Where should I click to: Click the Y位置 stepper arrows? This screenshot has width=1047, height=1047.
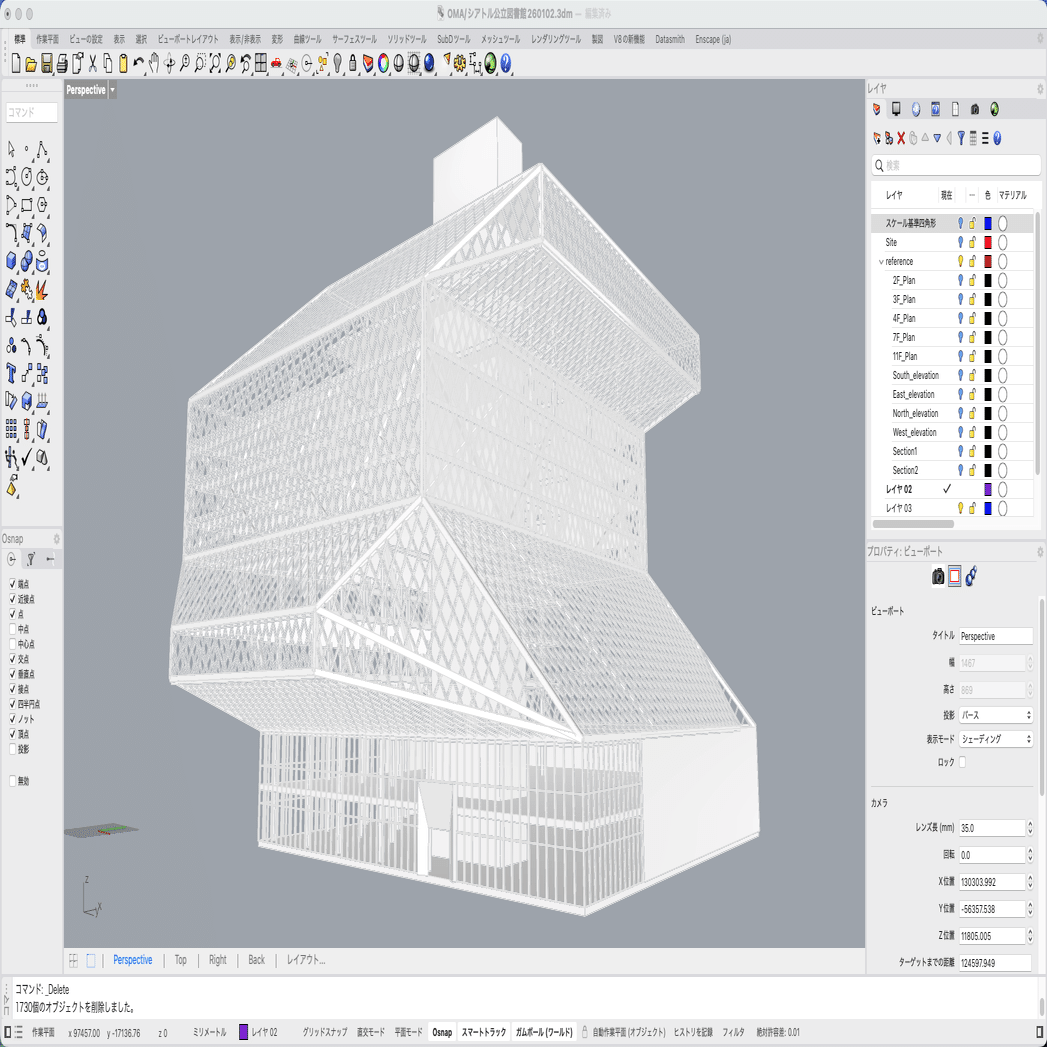tap(1030, 909)
